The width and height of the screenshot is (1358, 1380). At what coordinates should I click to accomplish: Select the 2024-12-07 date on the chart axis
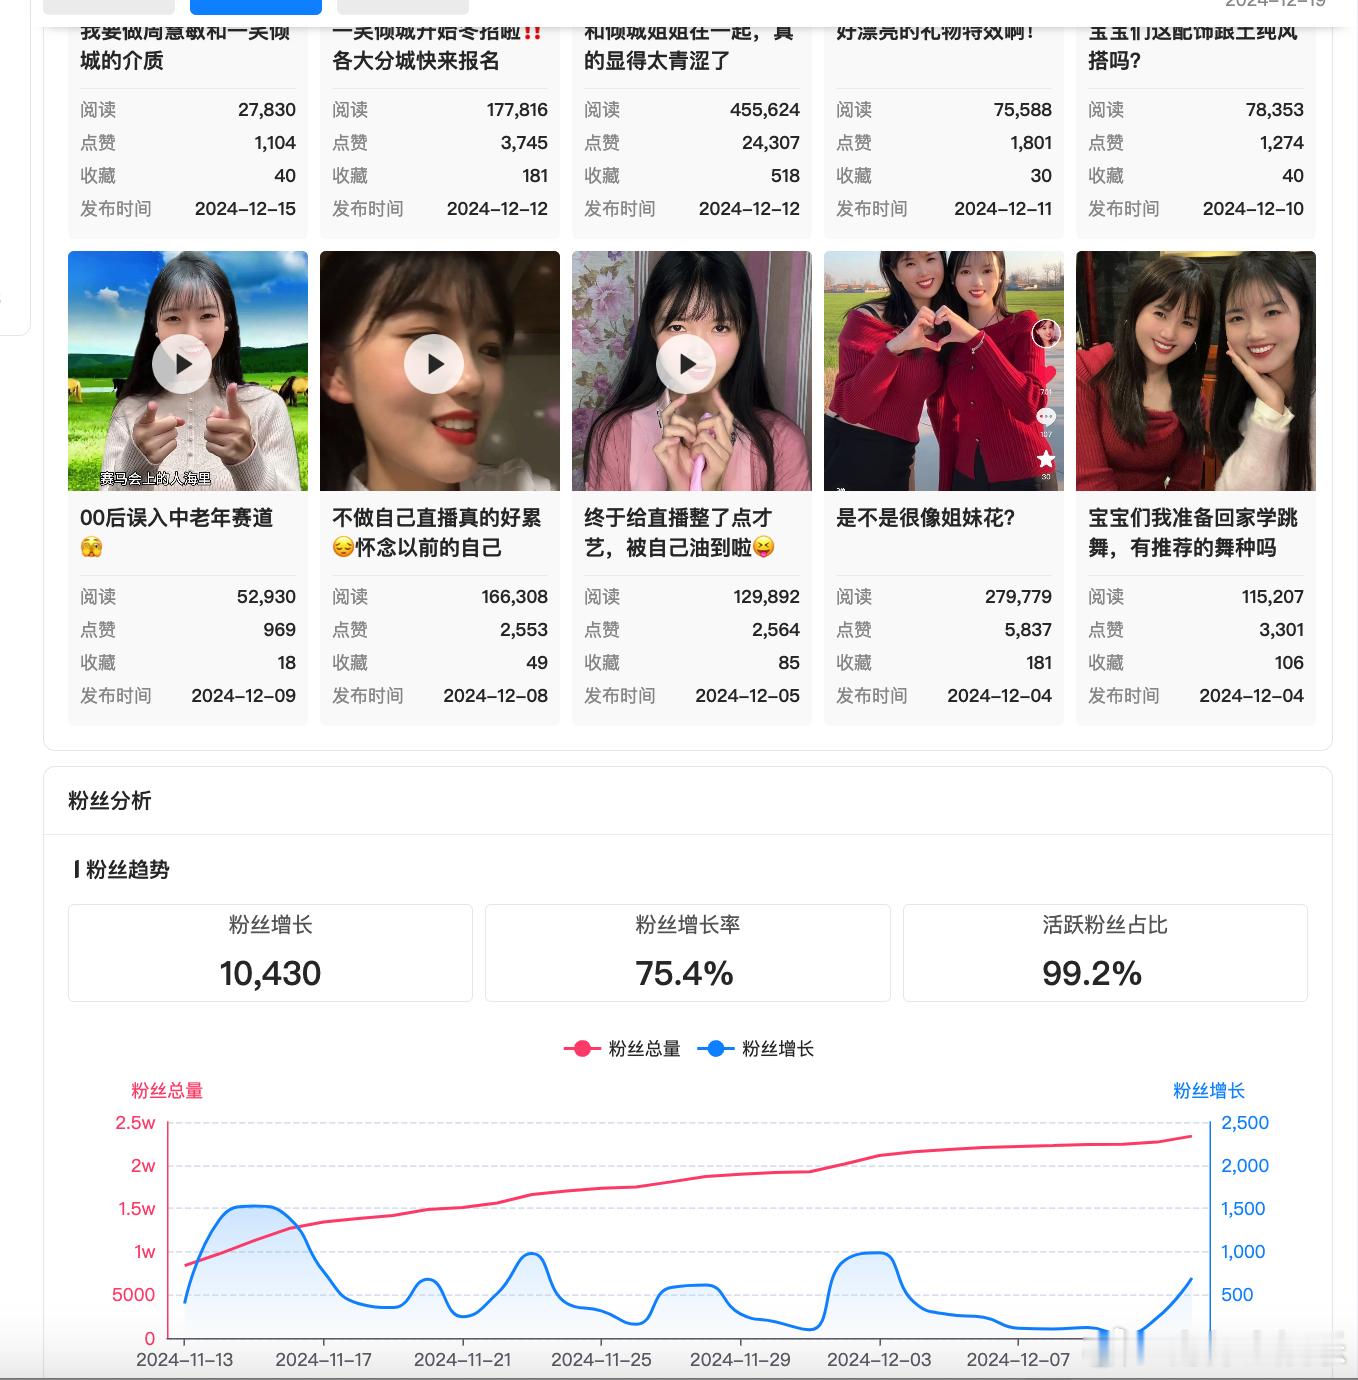click(x=1018, y=1360)
